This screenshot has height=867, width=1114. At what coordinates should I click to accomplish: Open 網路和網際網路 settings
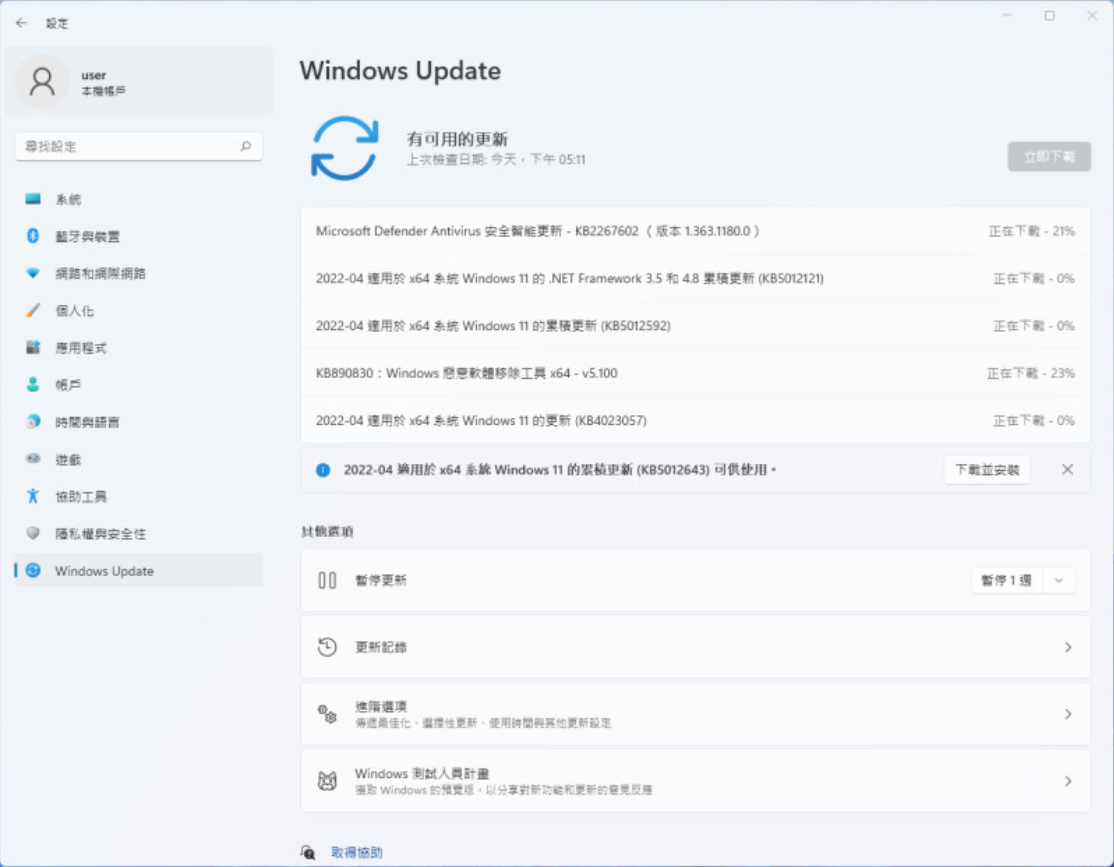[100, 273]
